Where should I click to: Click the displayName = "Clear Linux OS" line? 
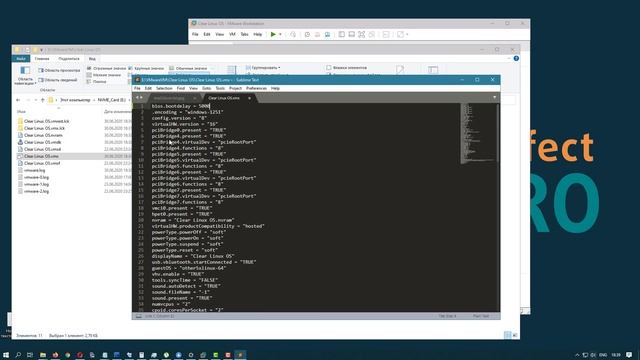[193, 256]
